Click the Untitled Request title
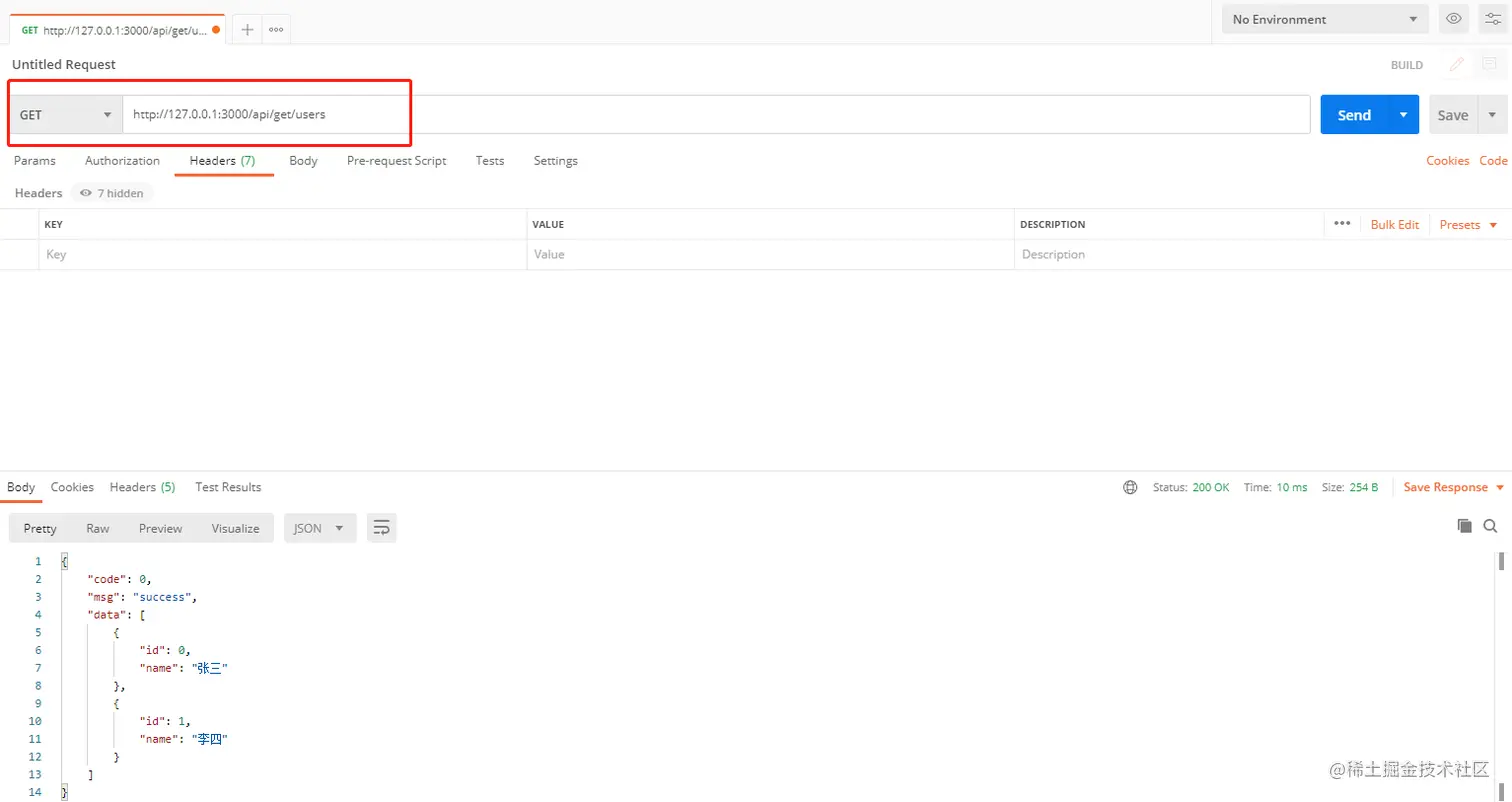 [64, 64]
